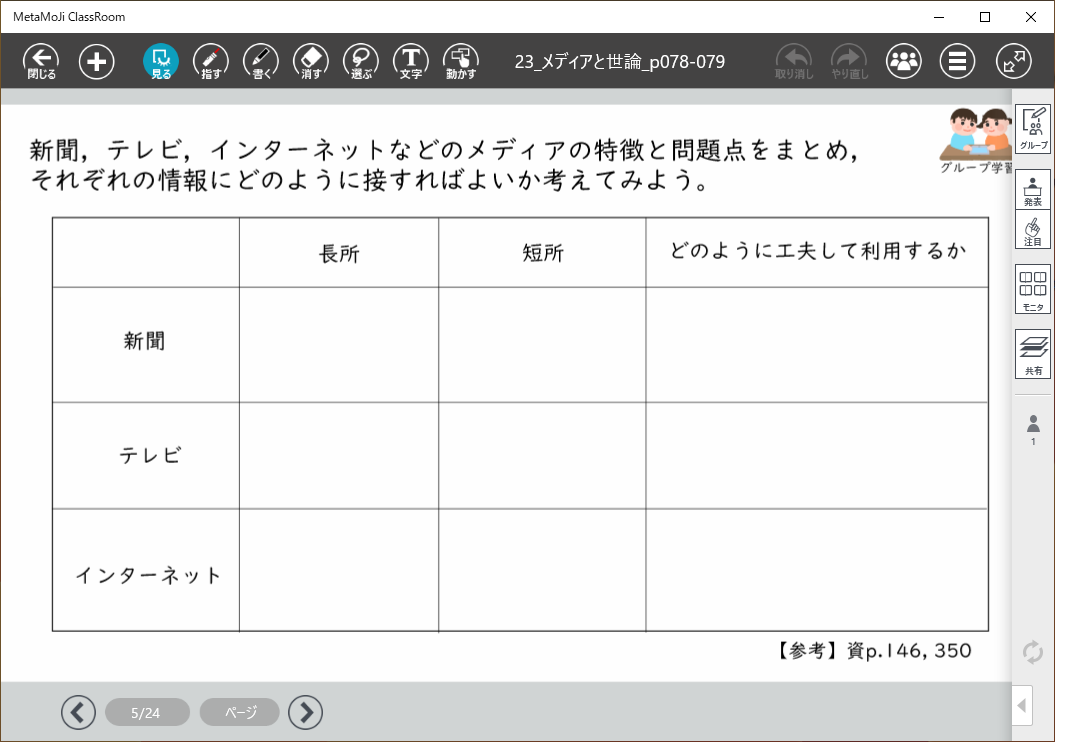Select the 消す (eraser) tool

[x=311, y=61]
